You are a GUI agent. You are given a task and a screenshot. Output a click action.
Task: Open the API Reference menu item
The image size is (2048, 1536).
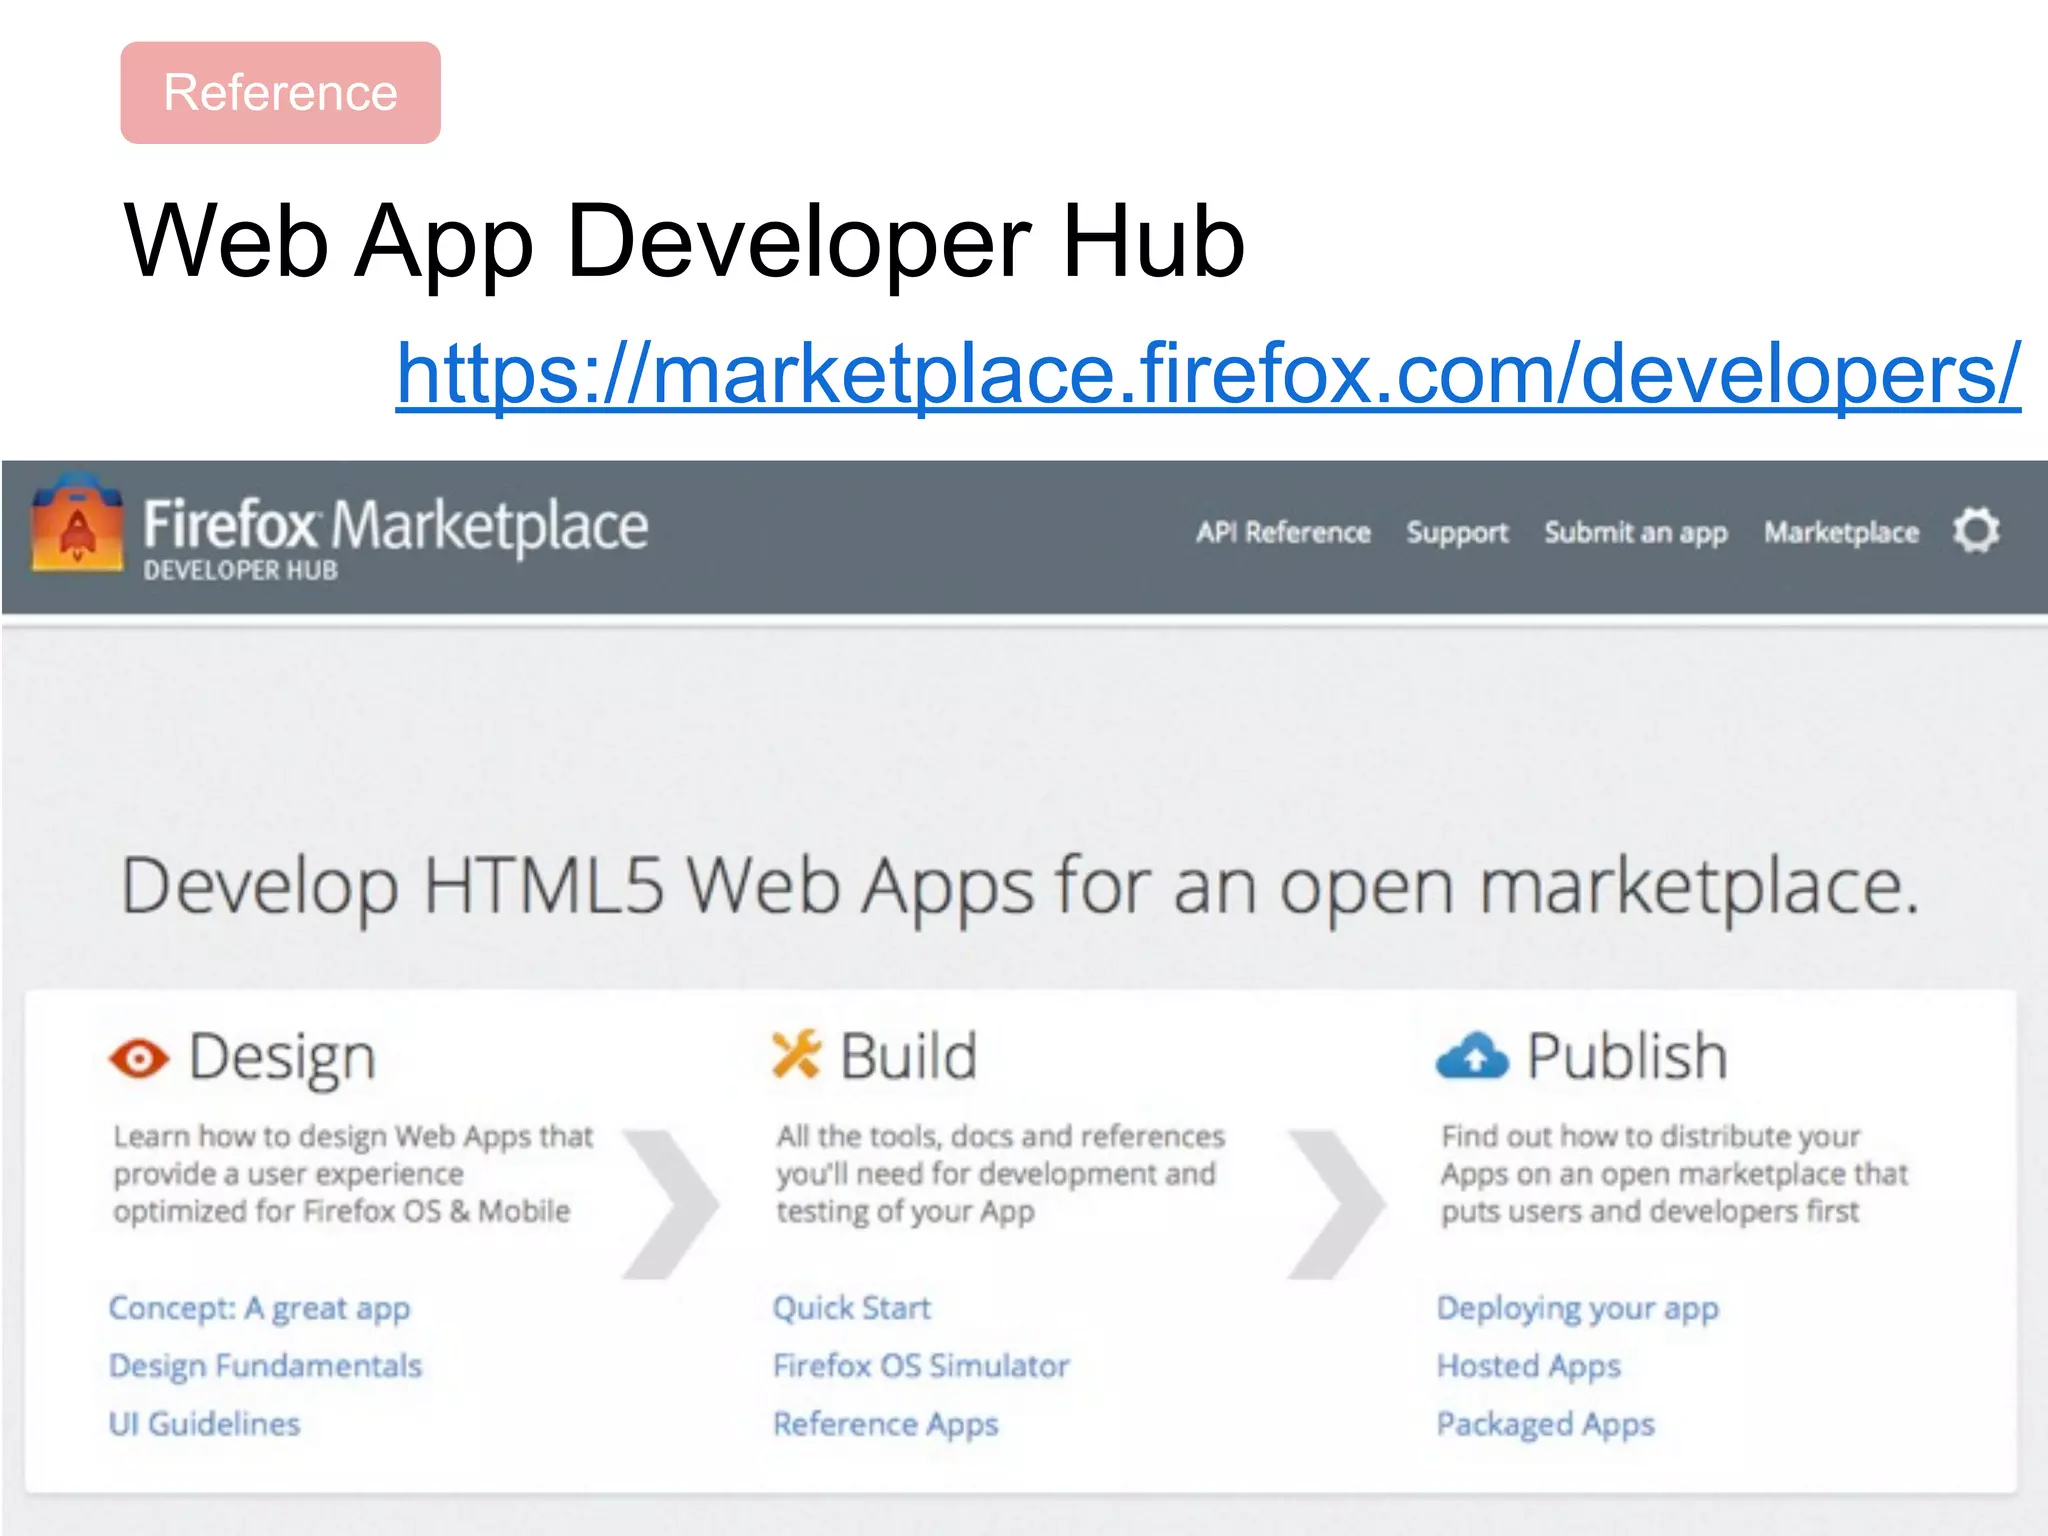(x=1283, y=532)
